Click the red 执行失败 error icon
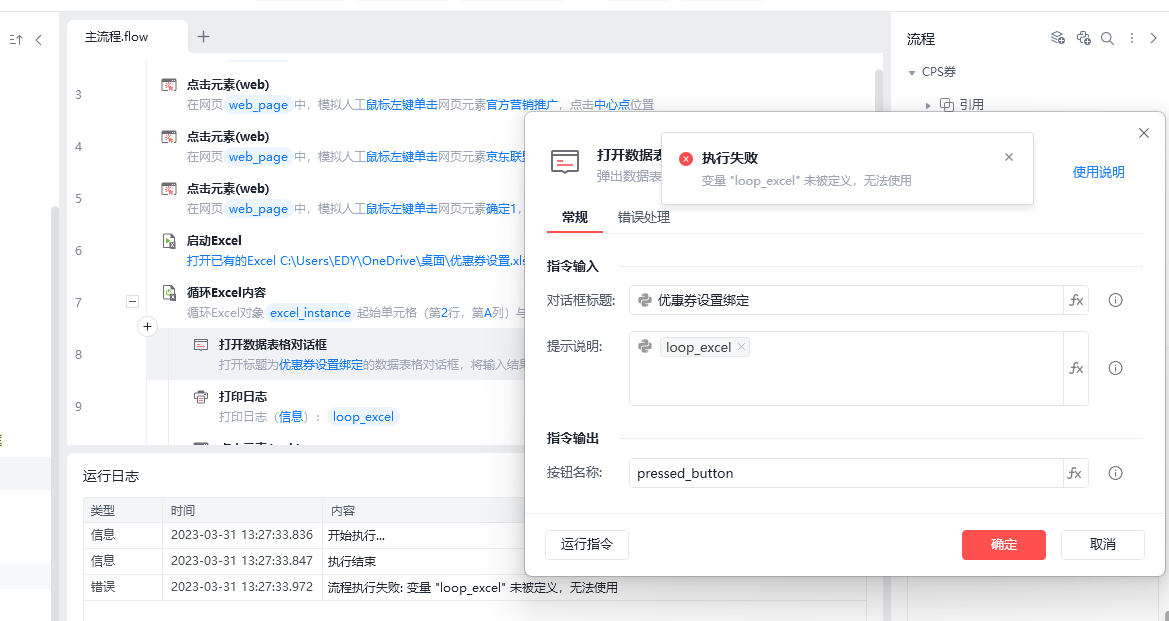This screenshot has width=1169, height=621. tap(686, 159)
